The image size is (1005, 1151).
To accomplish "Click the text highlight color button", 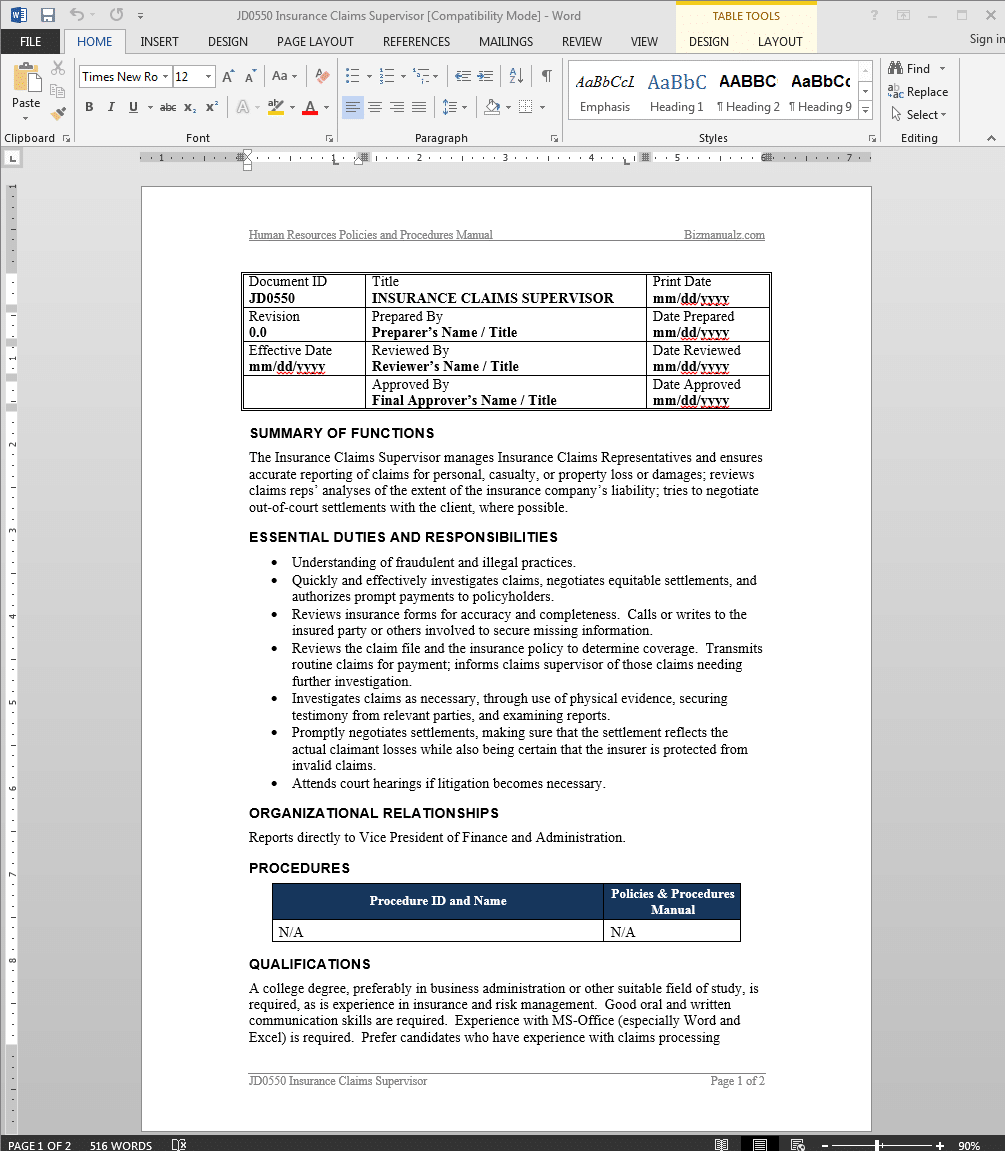I will (275, 107).
